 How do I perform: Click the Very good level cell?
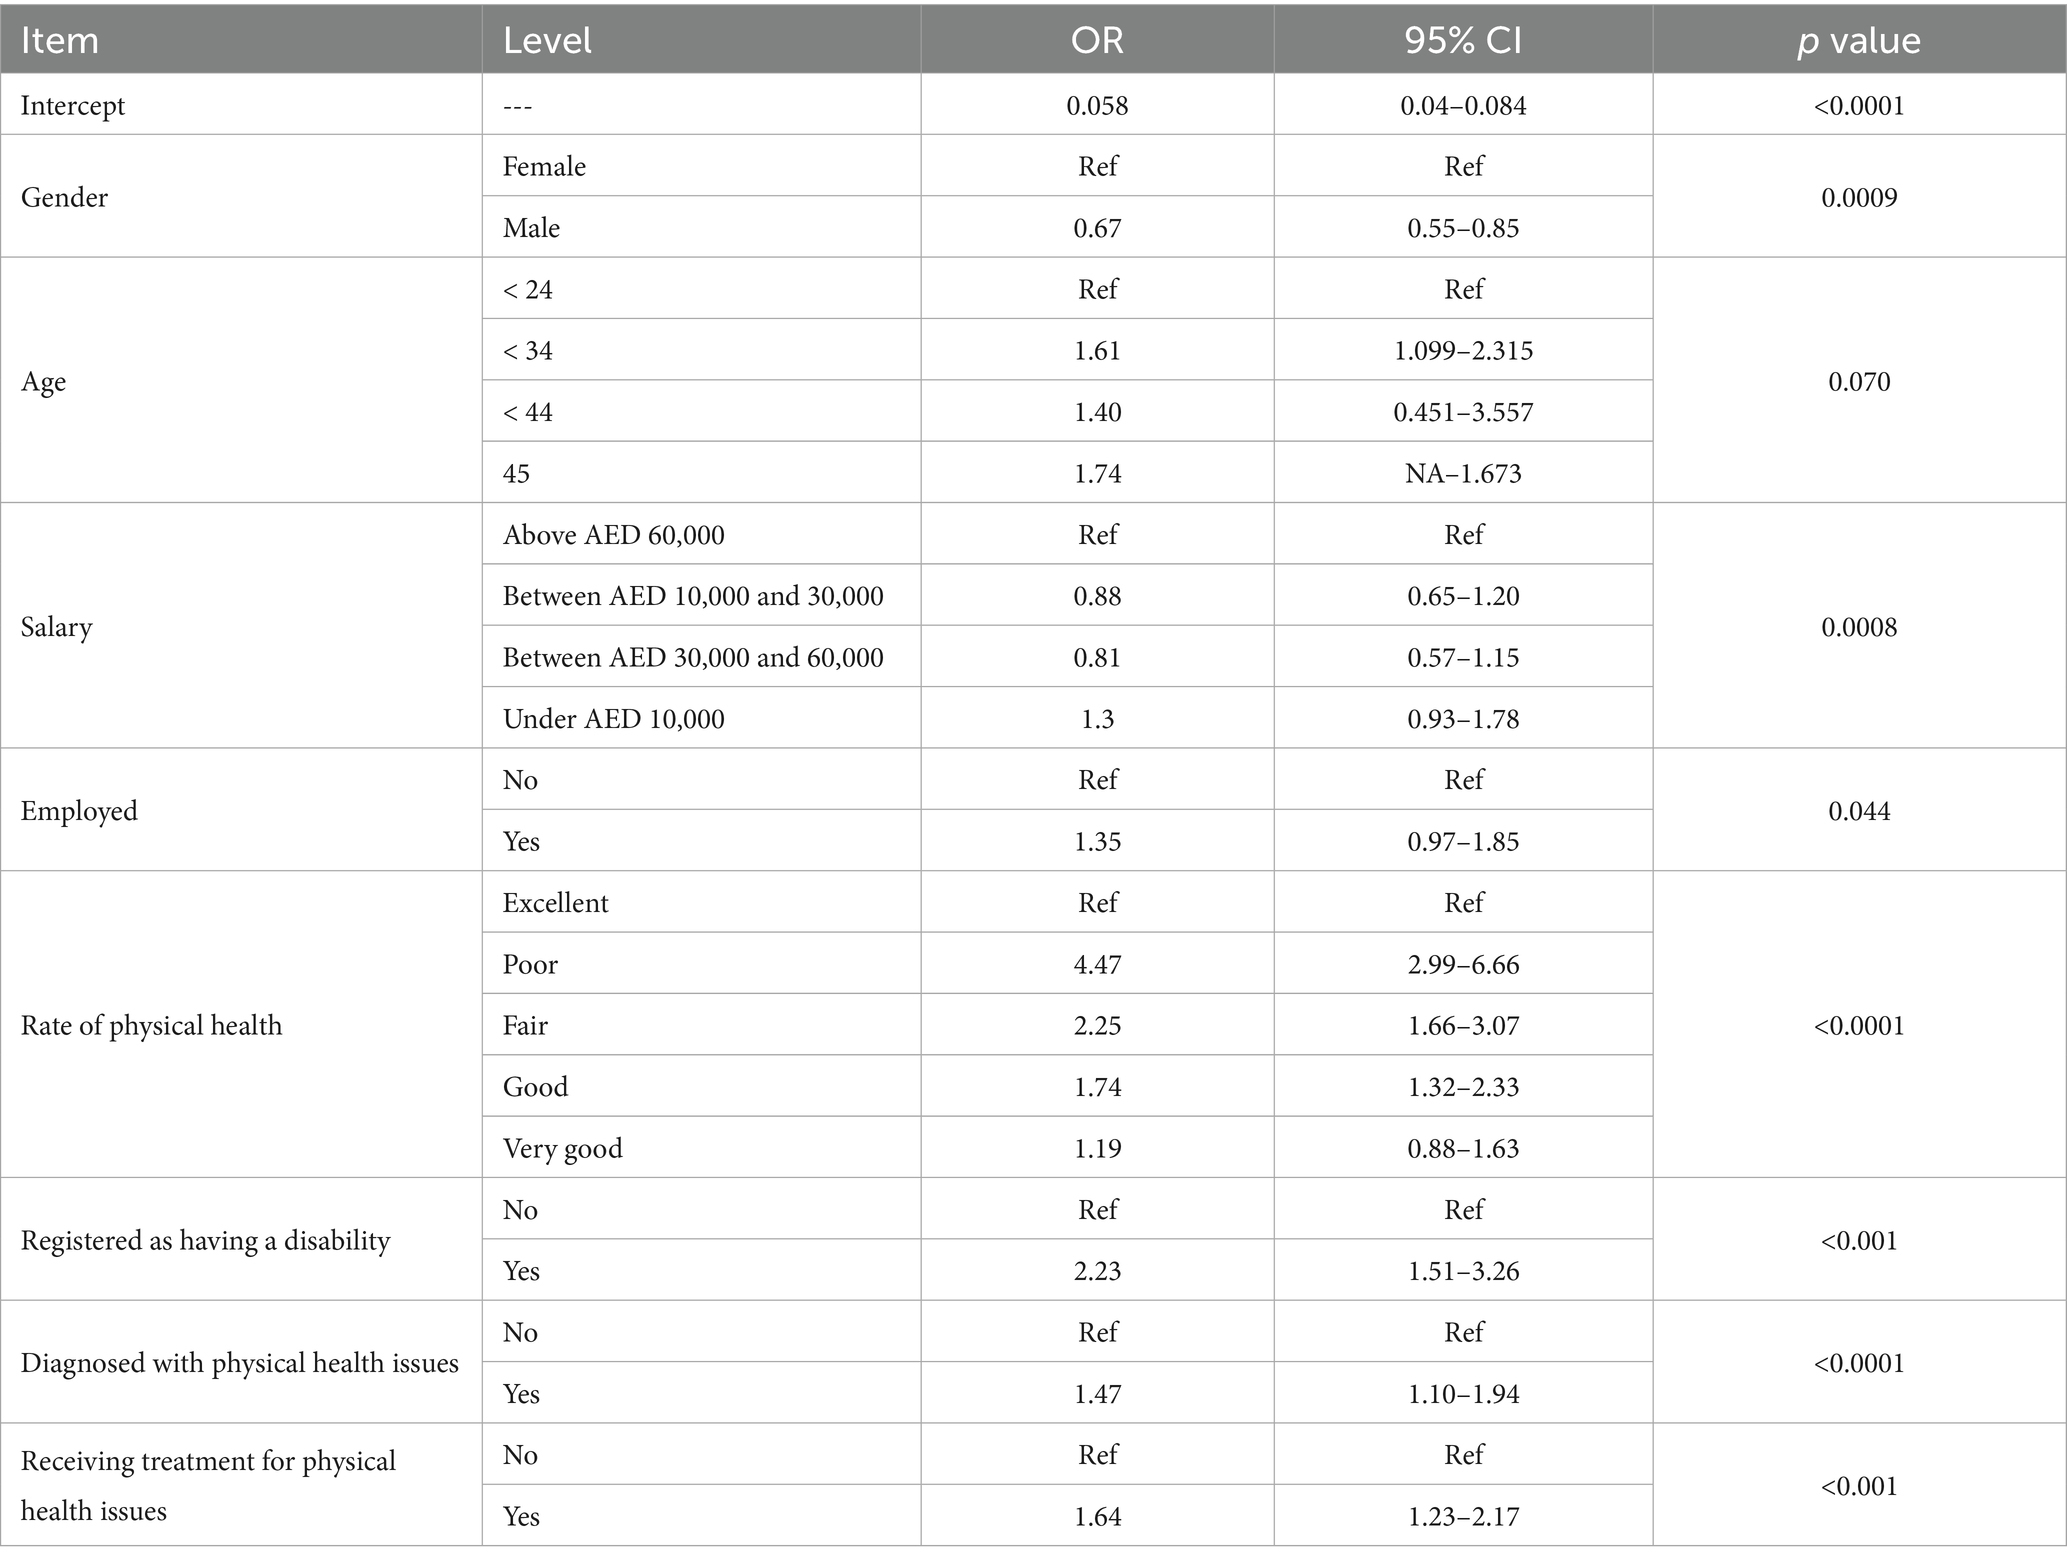point(562,1149)
